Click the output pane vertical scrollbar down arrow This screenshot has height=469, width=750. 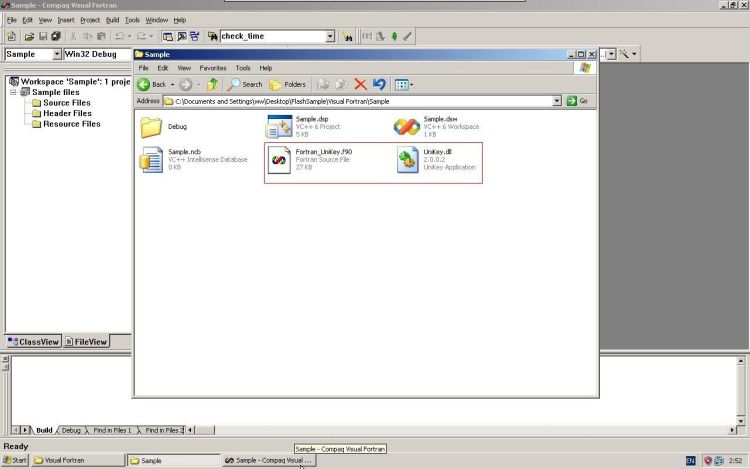[x=741, y=421]
